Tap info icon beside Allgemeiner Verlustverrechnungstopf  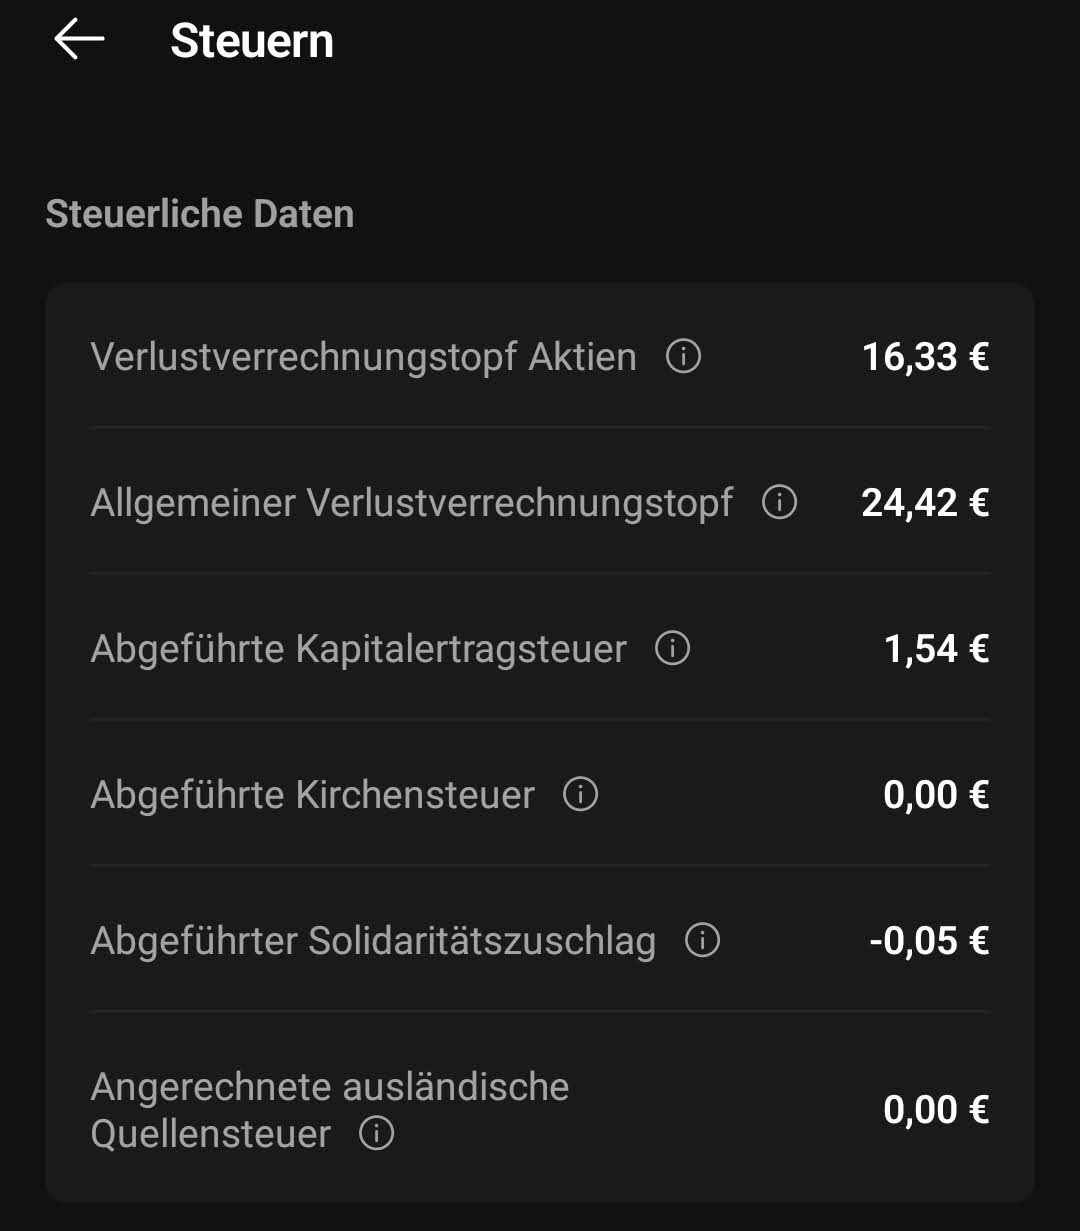pos(779,502)
